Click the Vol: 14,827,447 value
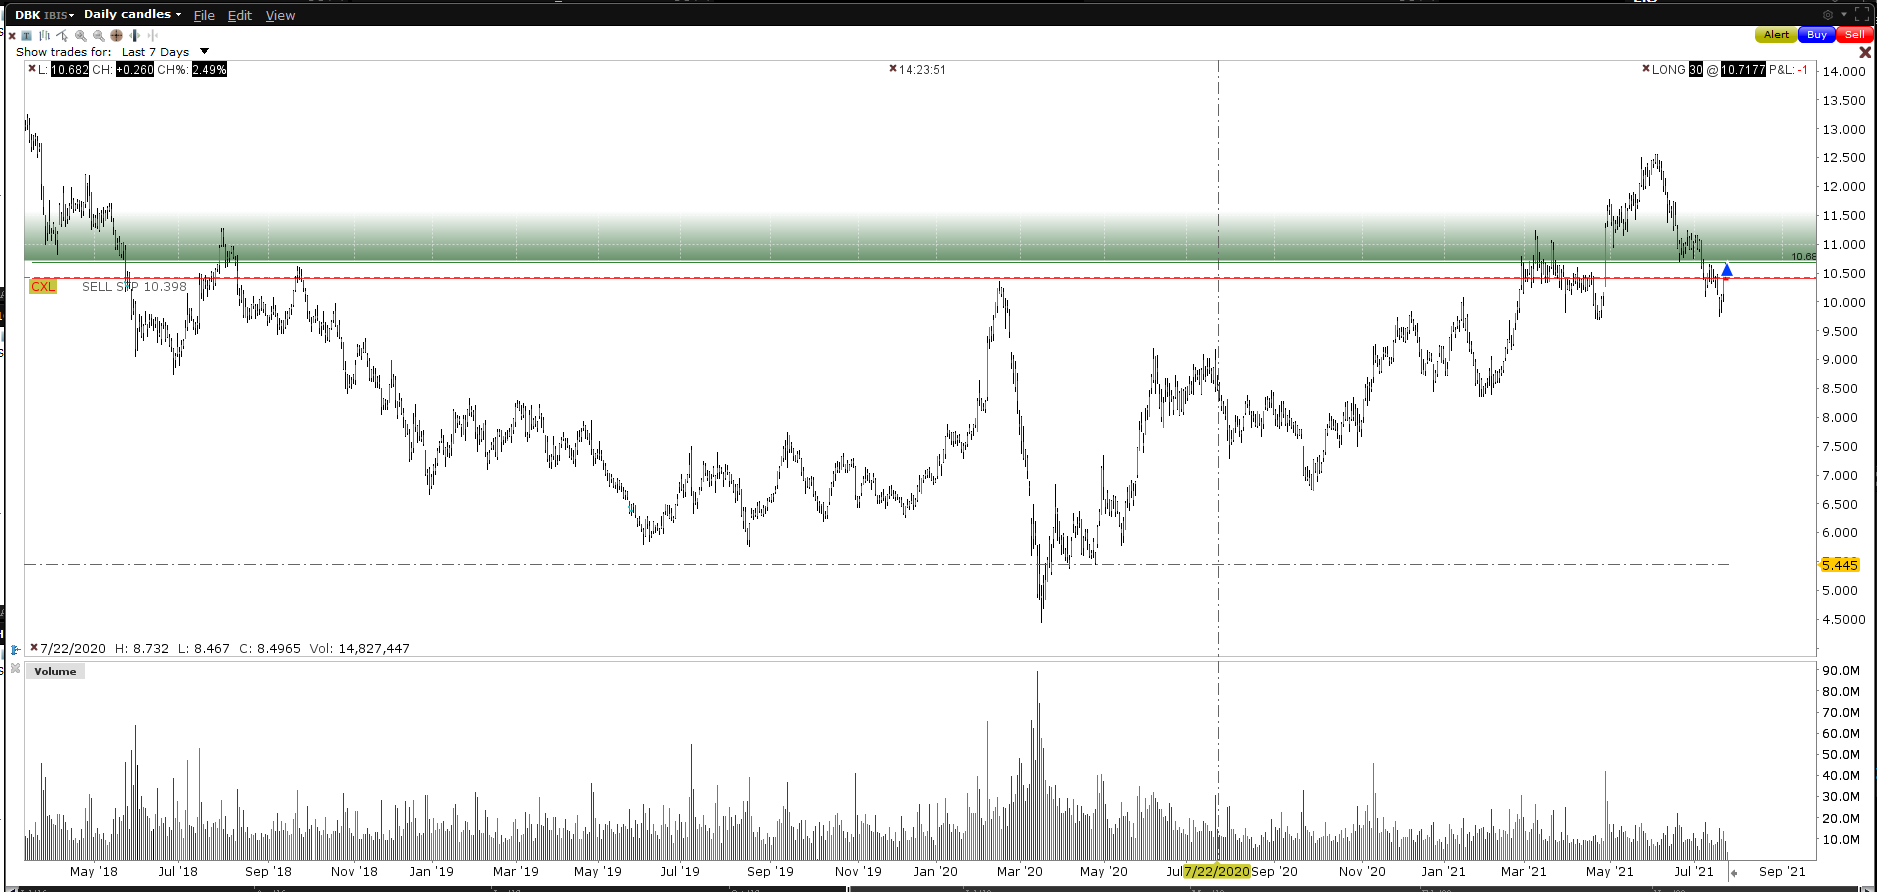The height and width of the screenshot is (892, 1877). click(x=359, y=648)
